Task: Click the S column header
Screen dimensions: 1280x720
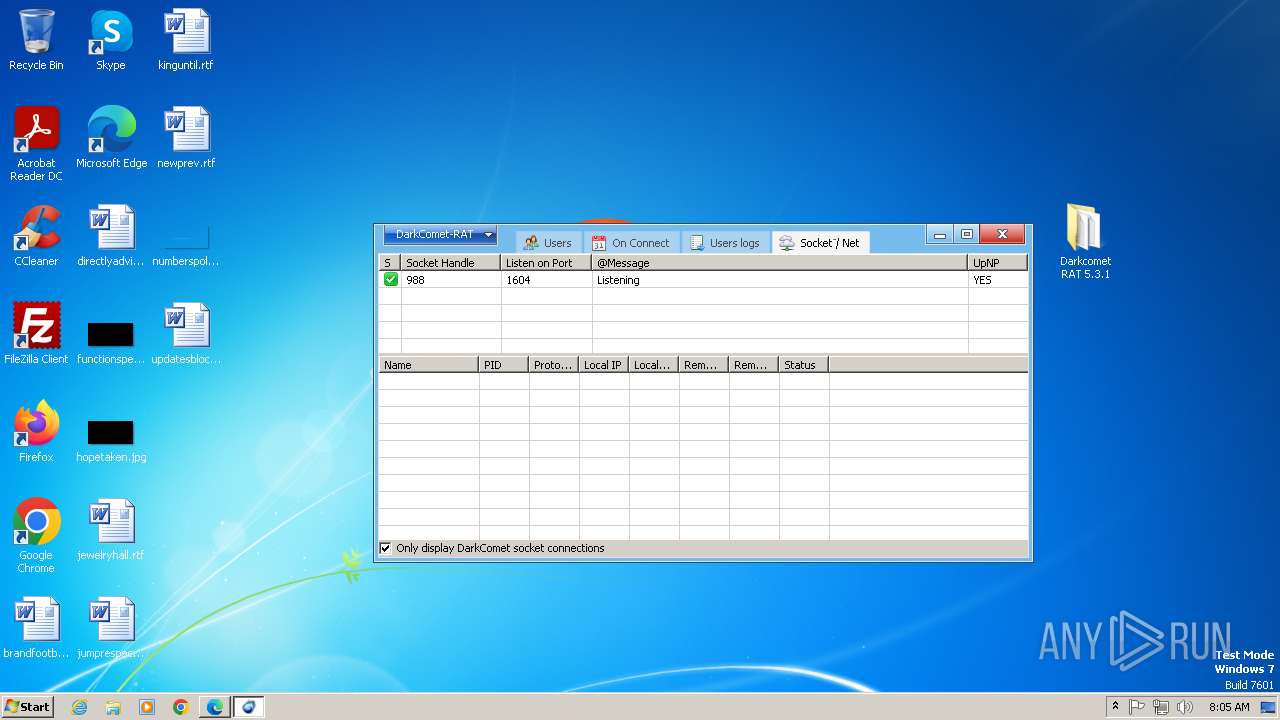Action: [x=390, y=262]
